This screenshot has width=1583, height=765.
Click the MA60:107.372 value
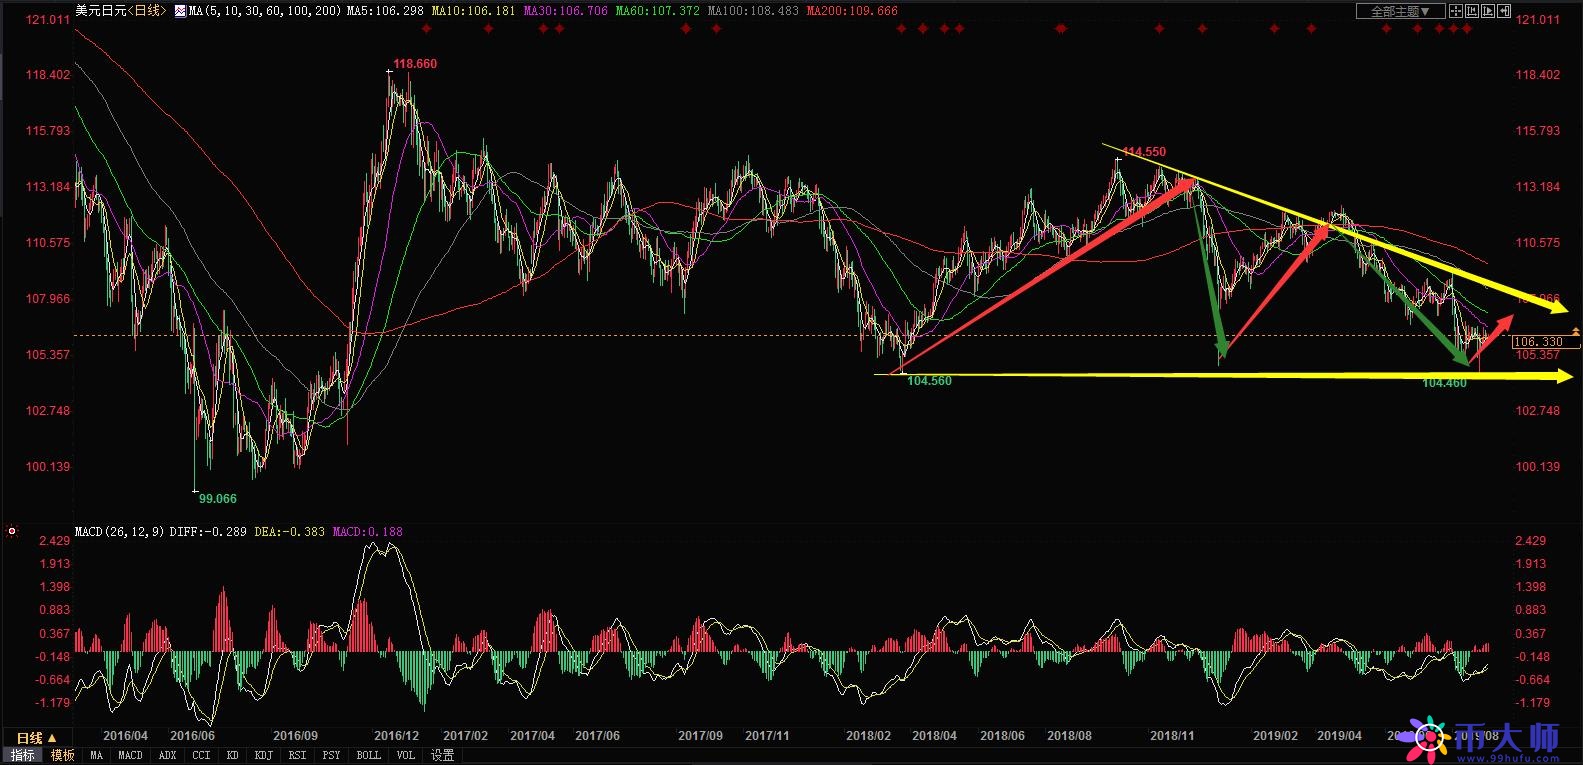(658, 11)
